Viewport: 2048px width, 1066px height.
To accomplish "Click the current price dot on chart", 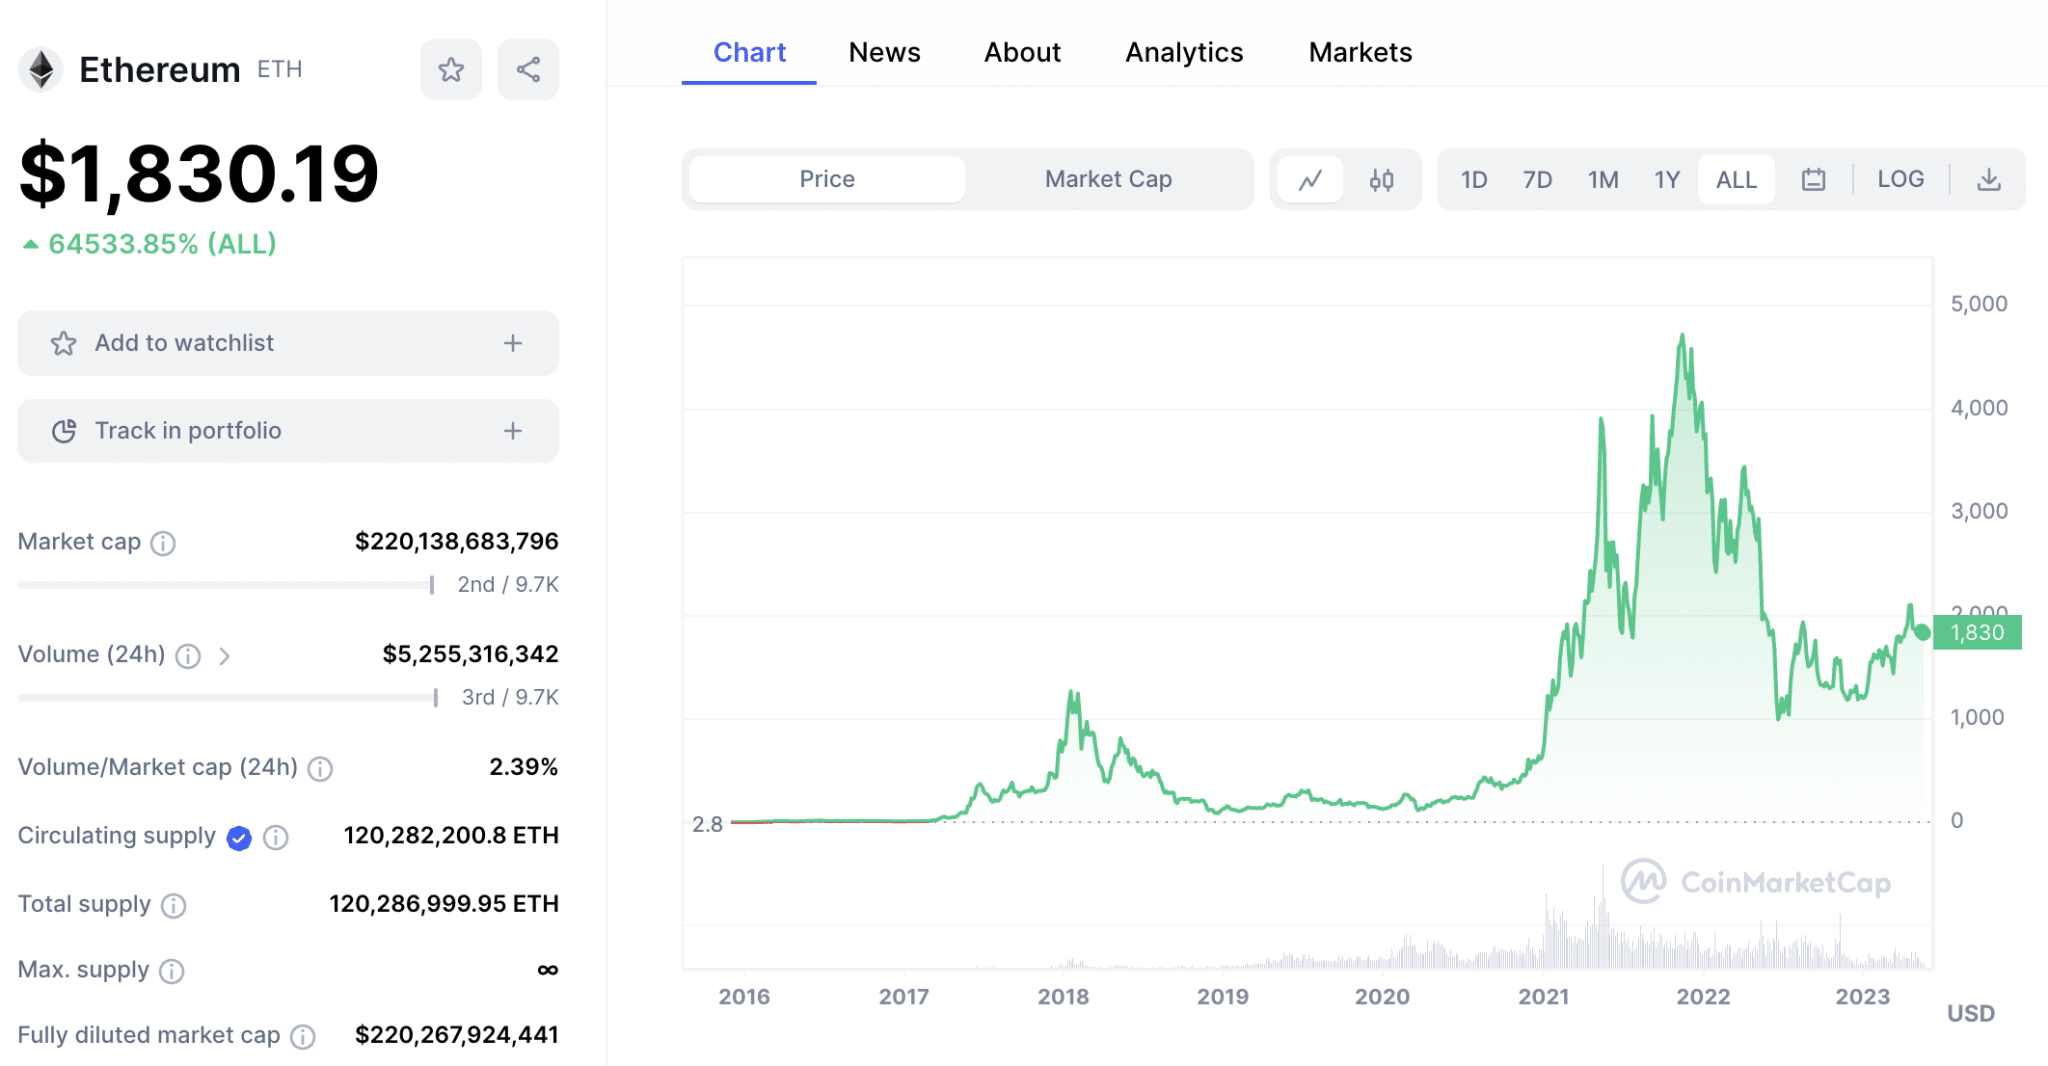I will 1922,632.
